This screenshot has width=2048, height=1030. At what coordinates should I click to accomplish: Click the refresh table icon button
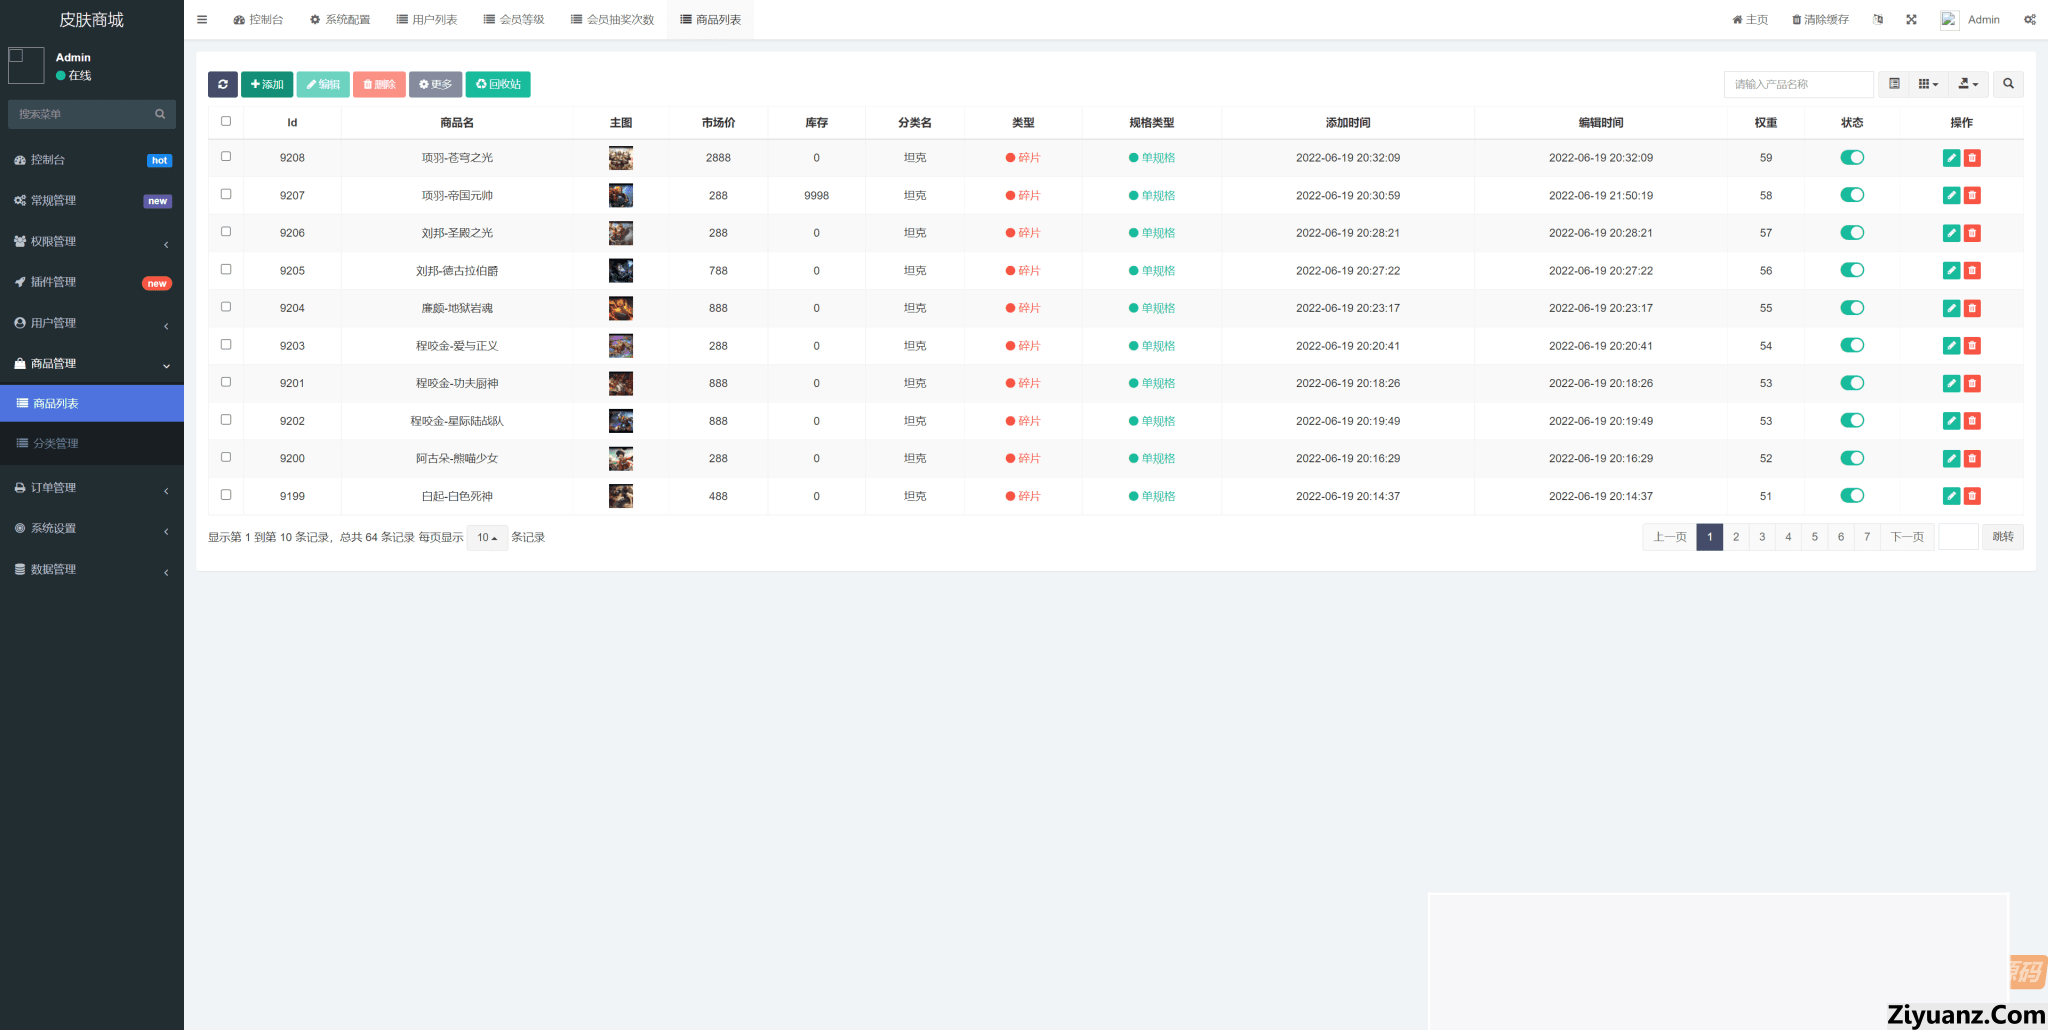click(222, 85)
